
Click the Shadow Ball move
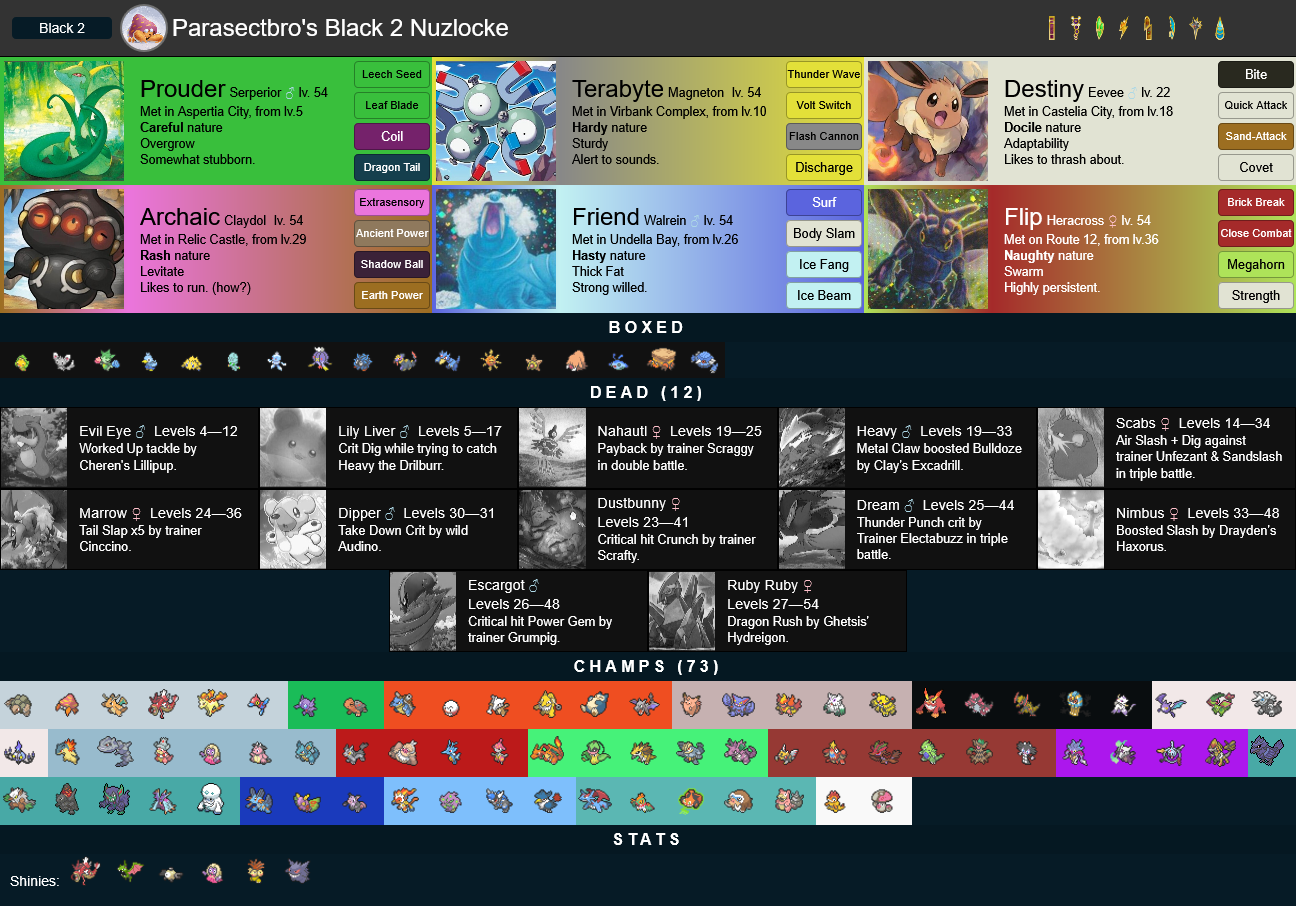392,264
